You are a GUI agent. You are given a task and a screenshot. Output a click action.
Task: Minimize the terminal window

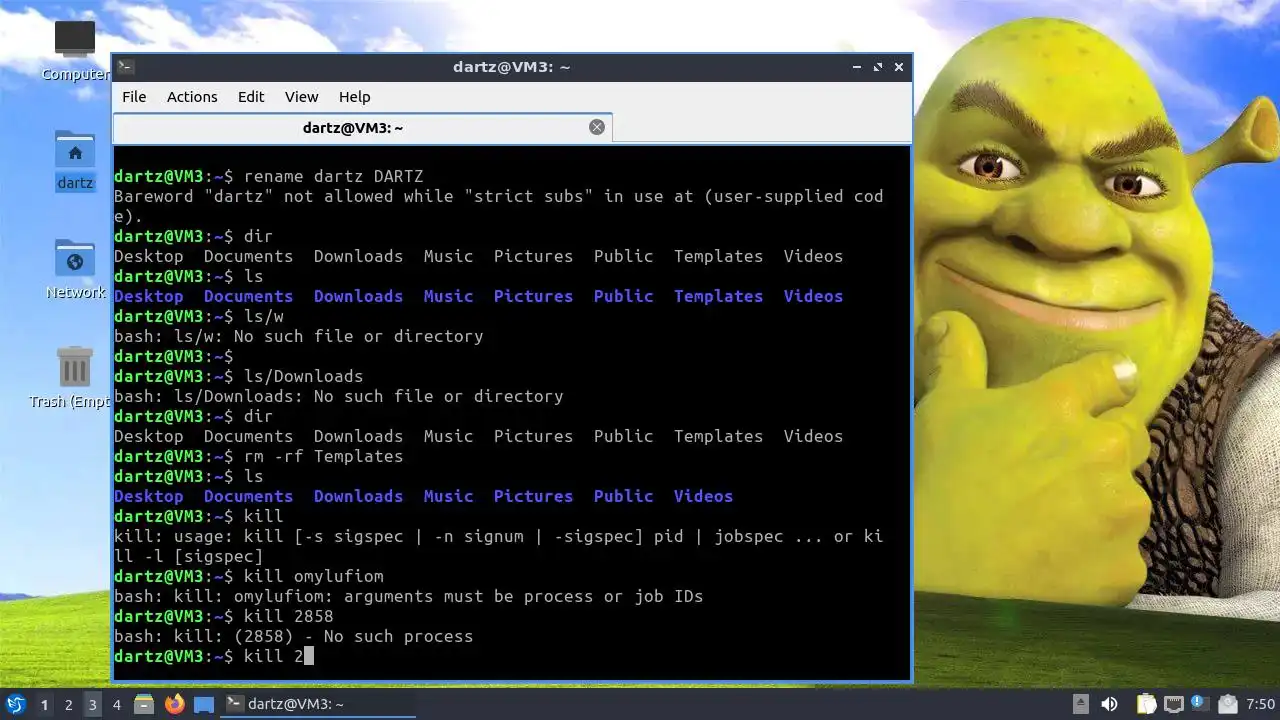[857, 67]
